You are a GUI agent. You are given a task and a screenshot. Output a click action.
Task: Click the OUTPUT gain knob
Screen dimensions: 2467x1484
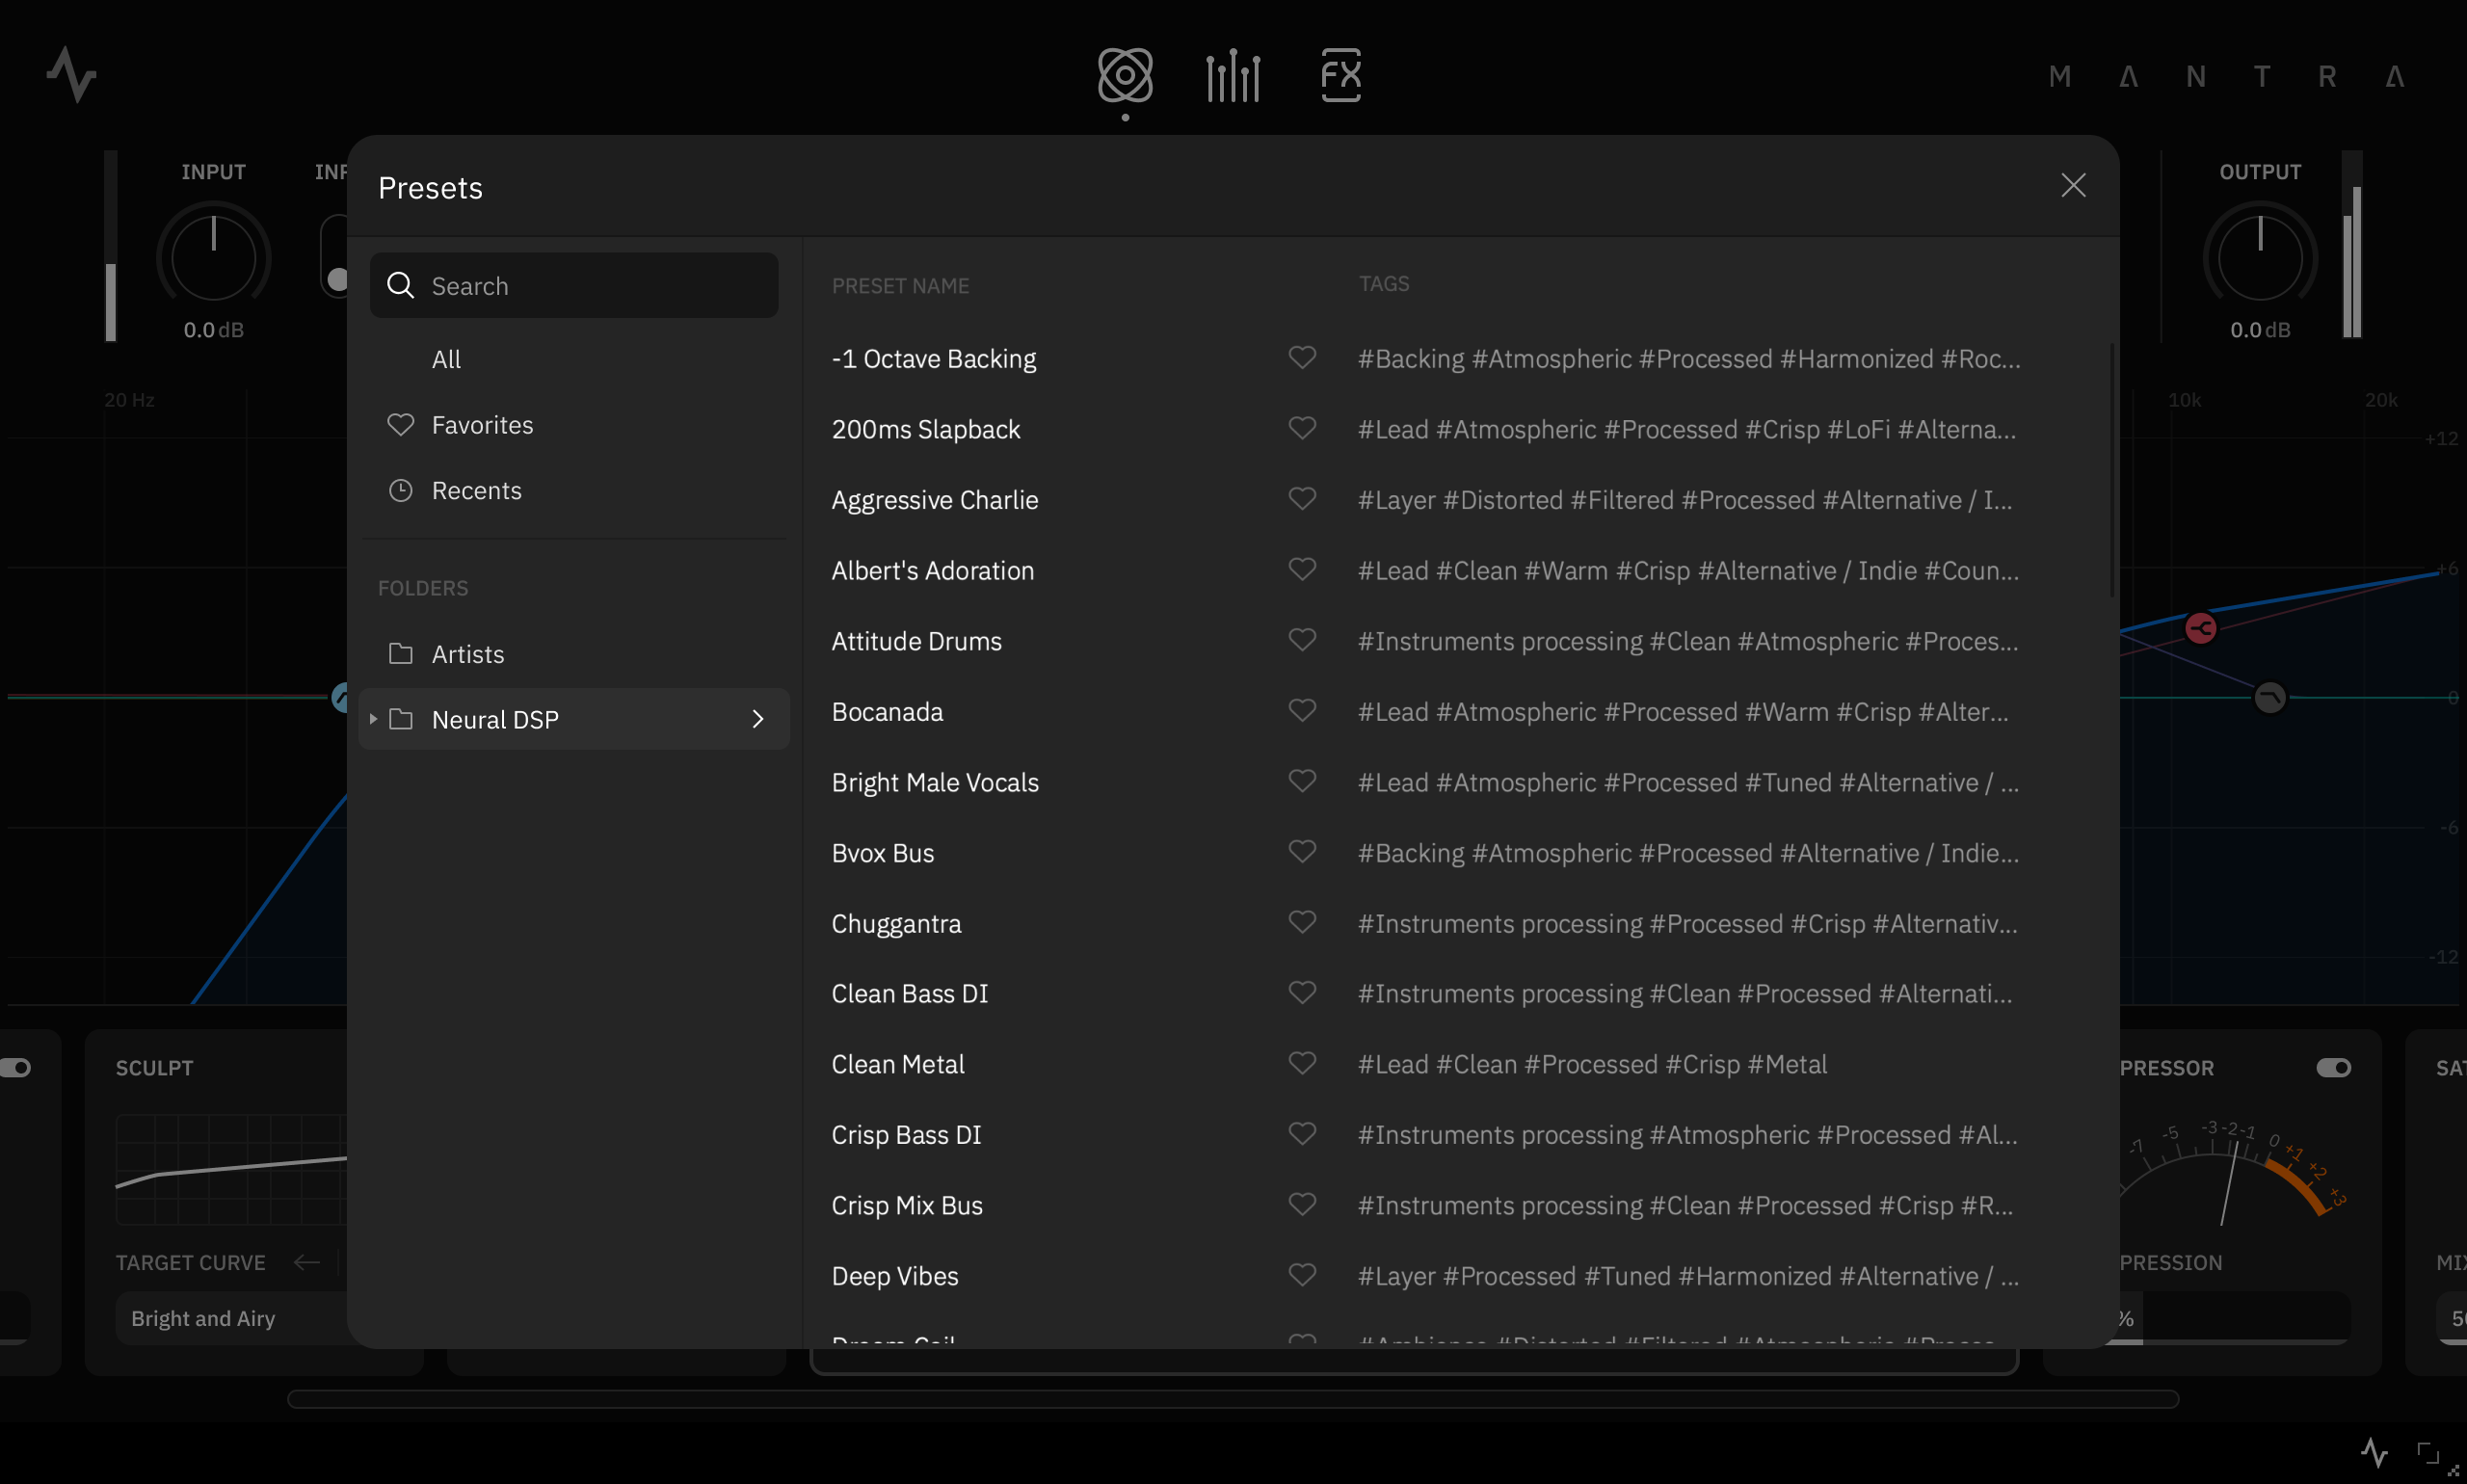coord(2260,256)
